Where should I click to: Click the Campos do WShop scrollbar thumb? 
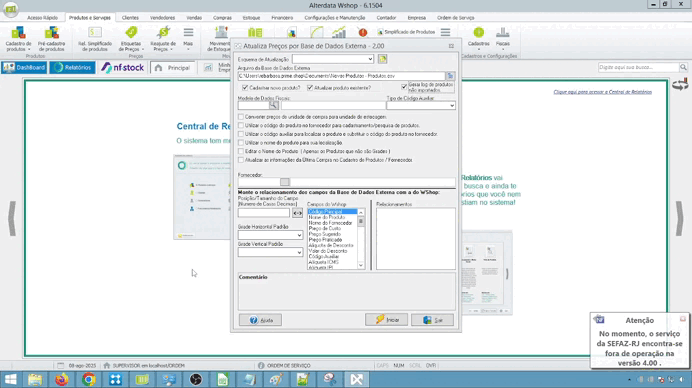361,222
